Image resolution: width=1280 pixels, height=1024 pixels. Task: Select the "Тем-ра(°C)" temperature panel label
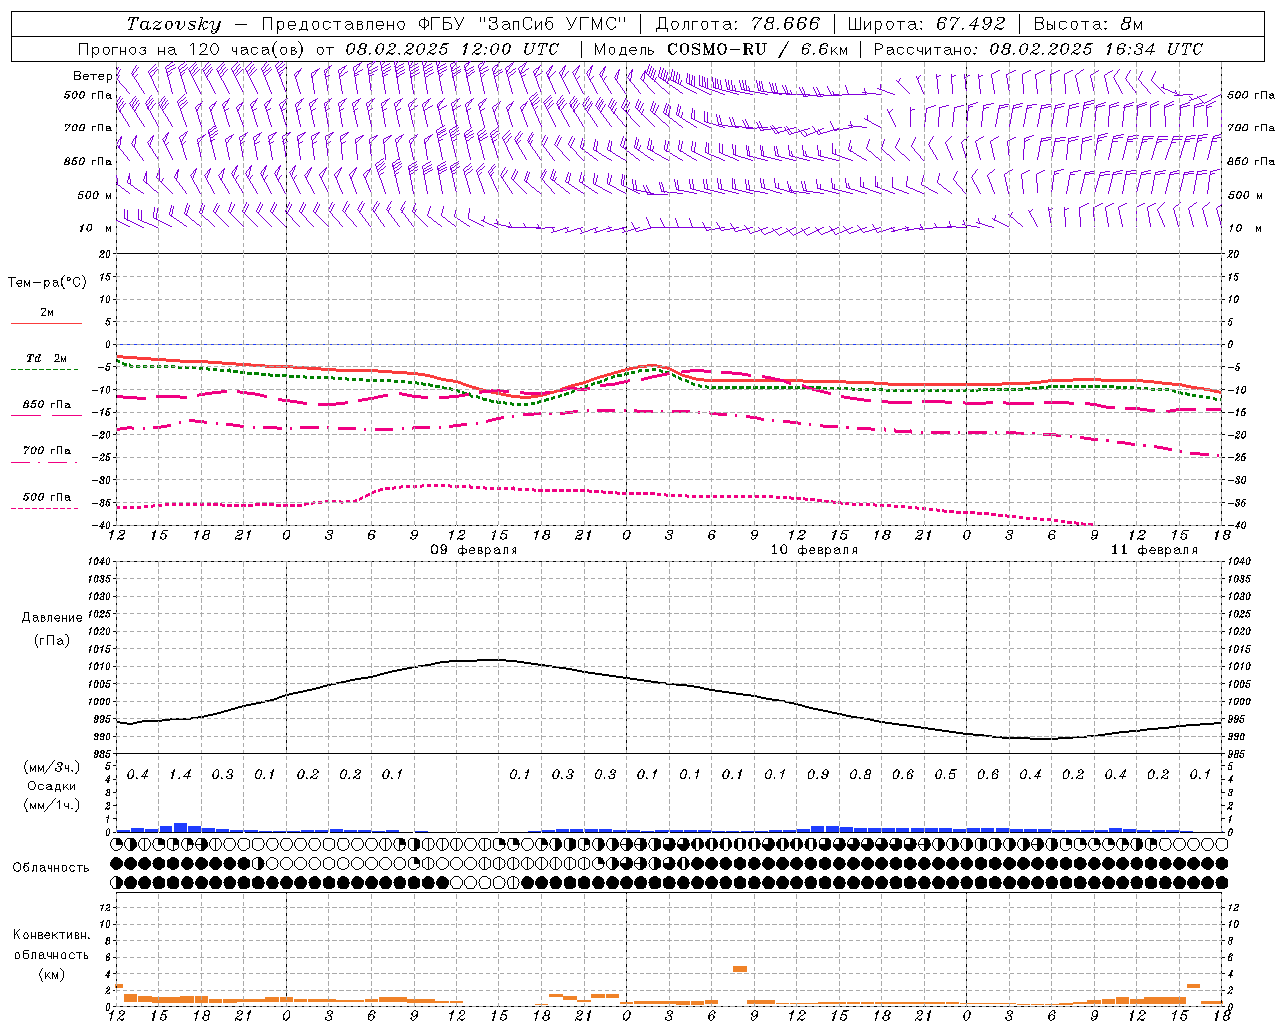(x=47, y=283)
